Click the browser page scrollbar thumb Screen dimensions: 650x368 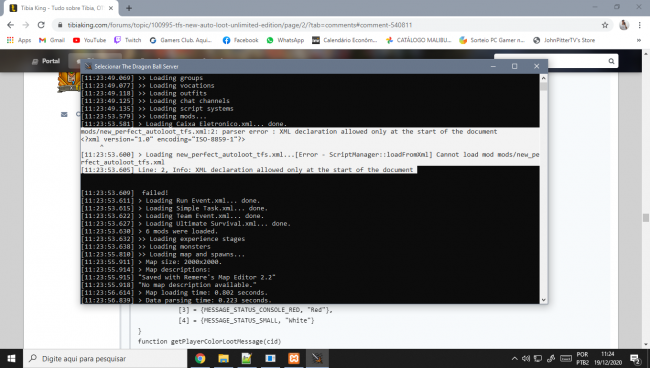[646, 218]
